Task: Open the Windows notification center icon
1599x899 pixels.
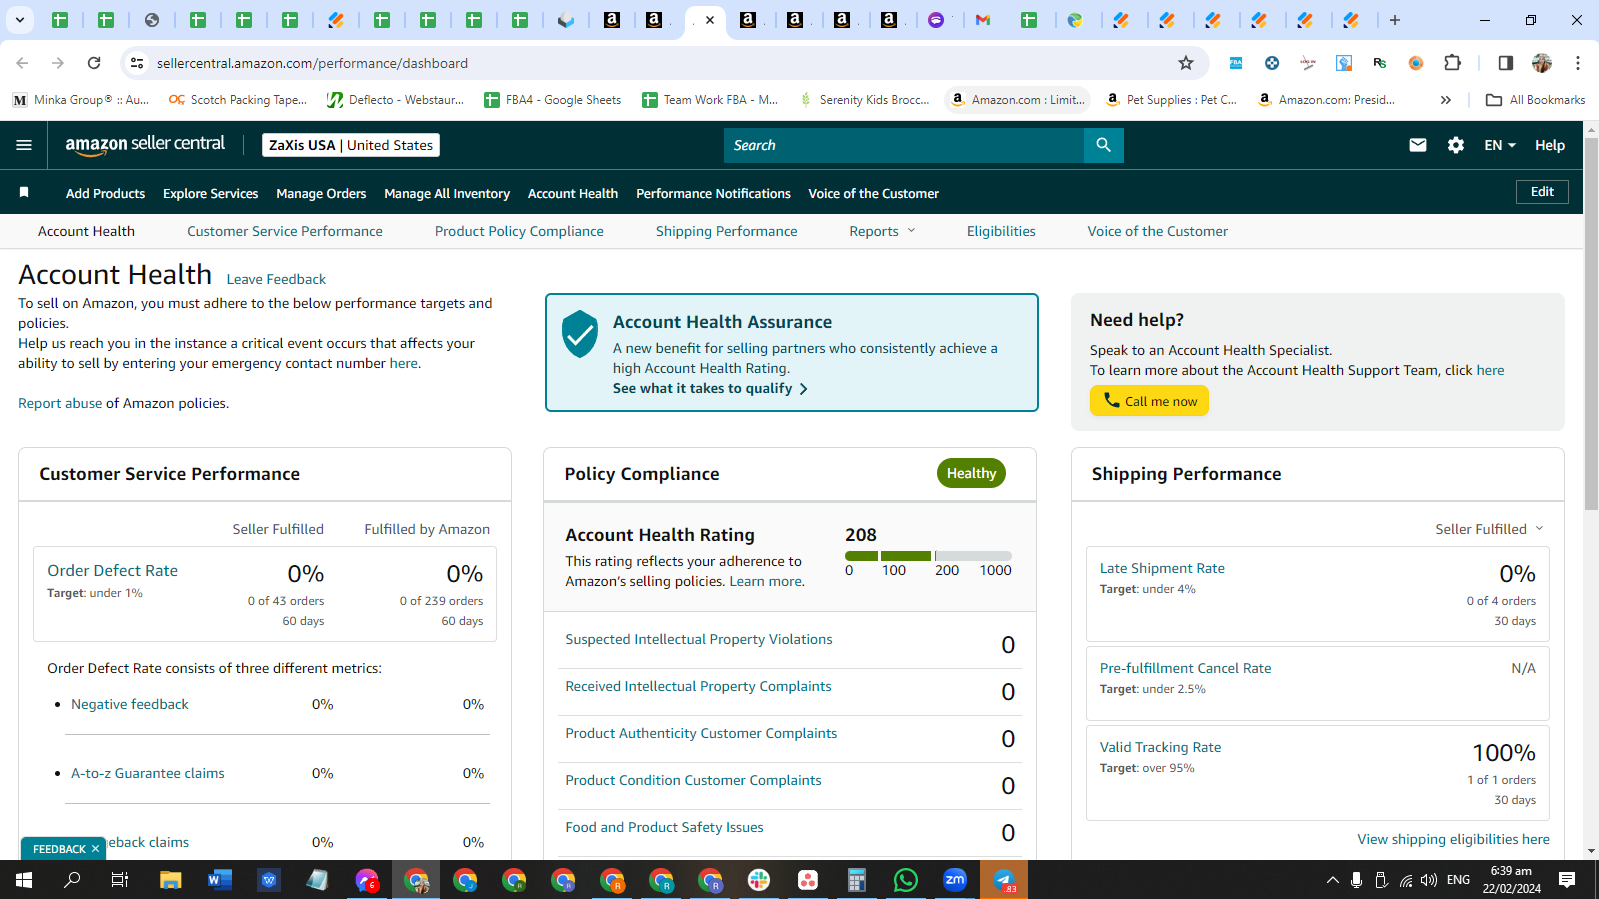Action: tap(1567, 880)
